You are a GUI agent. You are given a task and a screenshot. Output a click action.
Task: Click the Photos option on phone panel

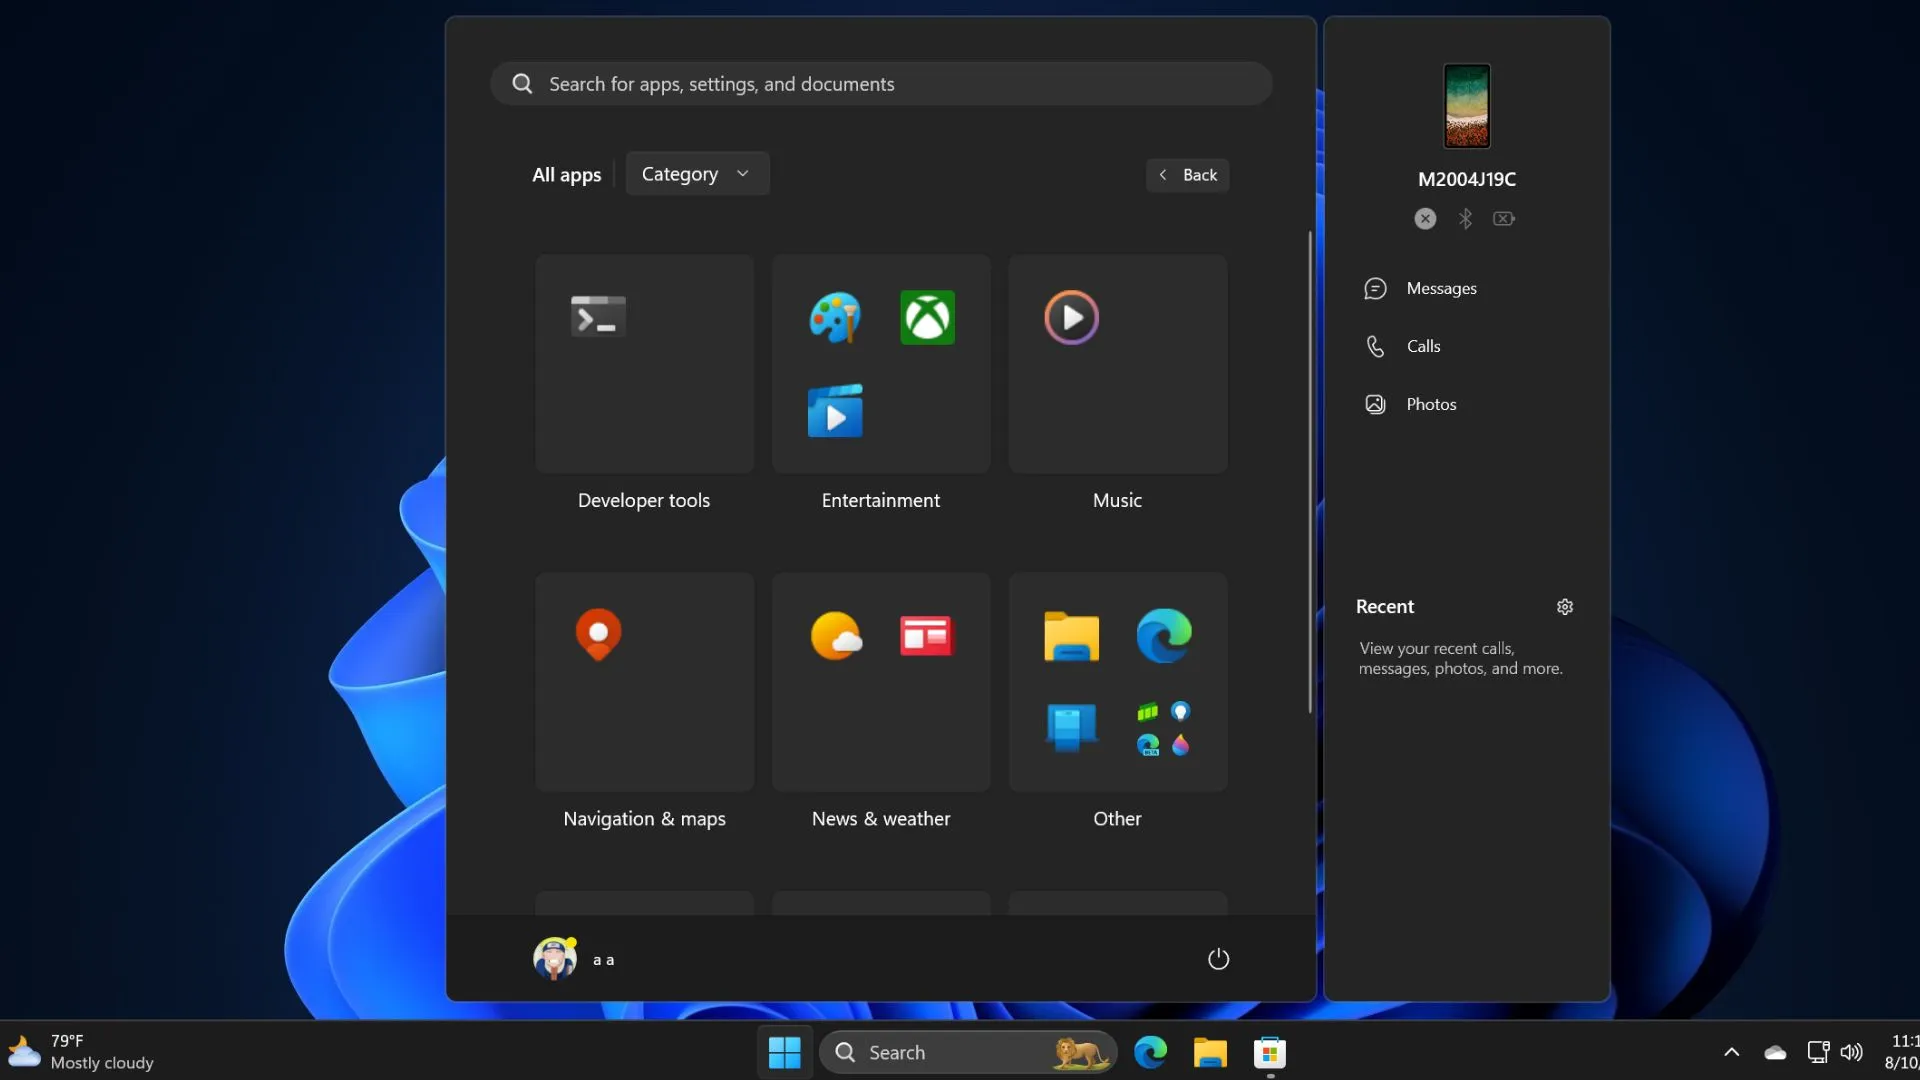(x=1431, y=404)
